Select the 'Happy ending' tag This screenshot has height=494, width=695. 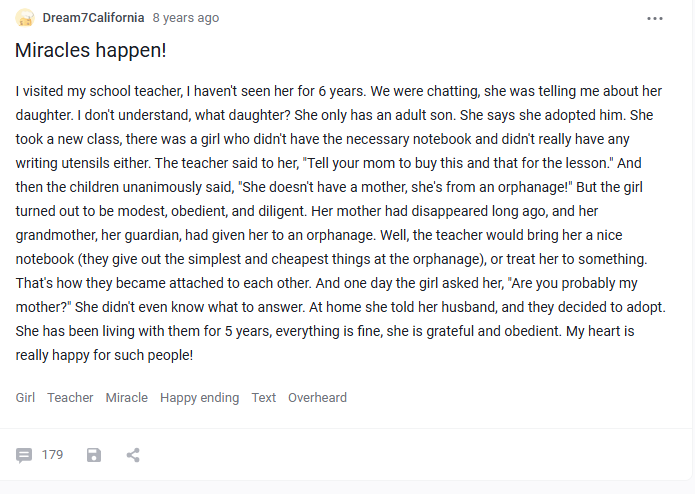(x=199, y=397)
